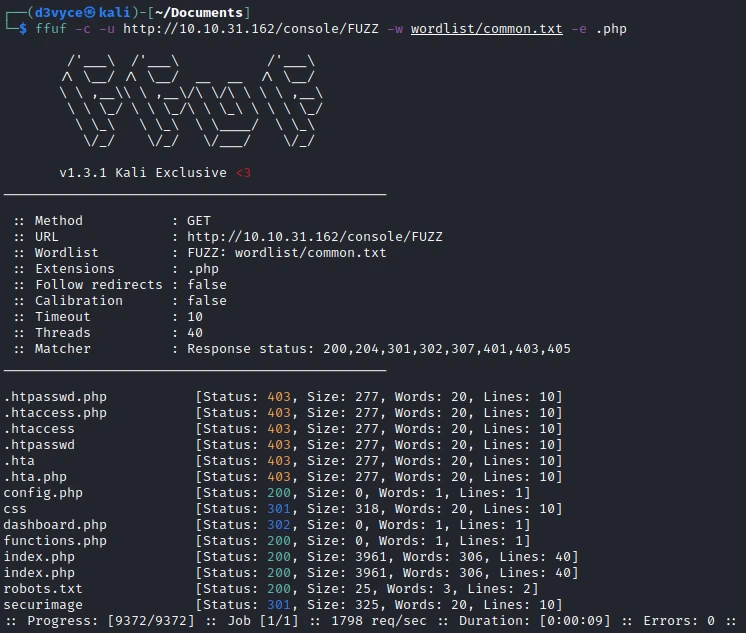Select the config.php result entry
Image resolution: width=746 pixels, height=633 pixels.
coord(43,493)
